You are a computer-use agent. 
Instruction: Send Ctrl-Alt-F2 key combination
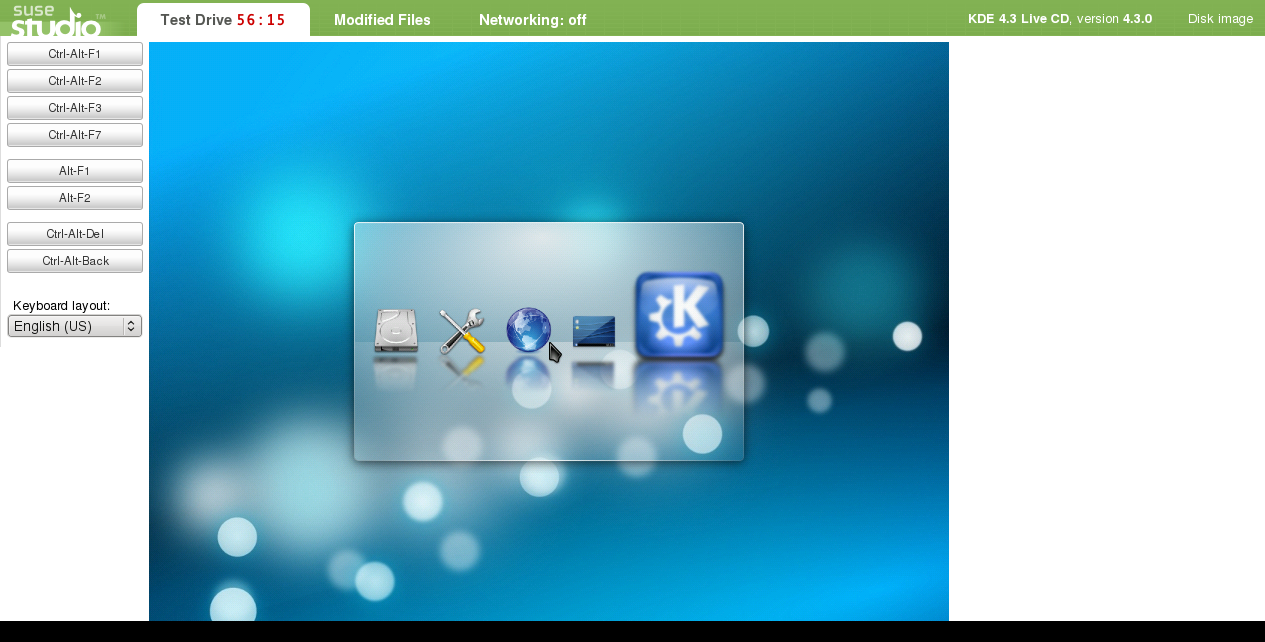click(x=75, y=81)
